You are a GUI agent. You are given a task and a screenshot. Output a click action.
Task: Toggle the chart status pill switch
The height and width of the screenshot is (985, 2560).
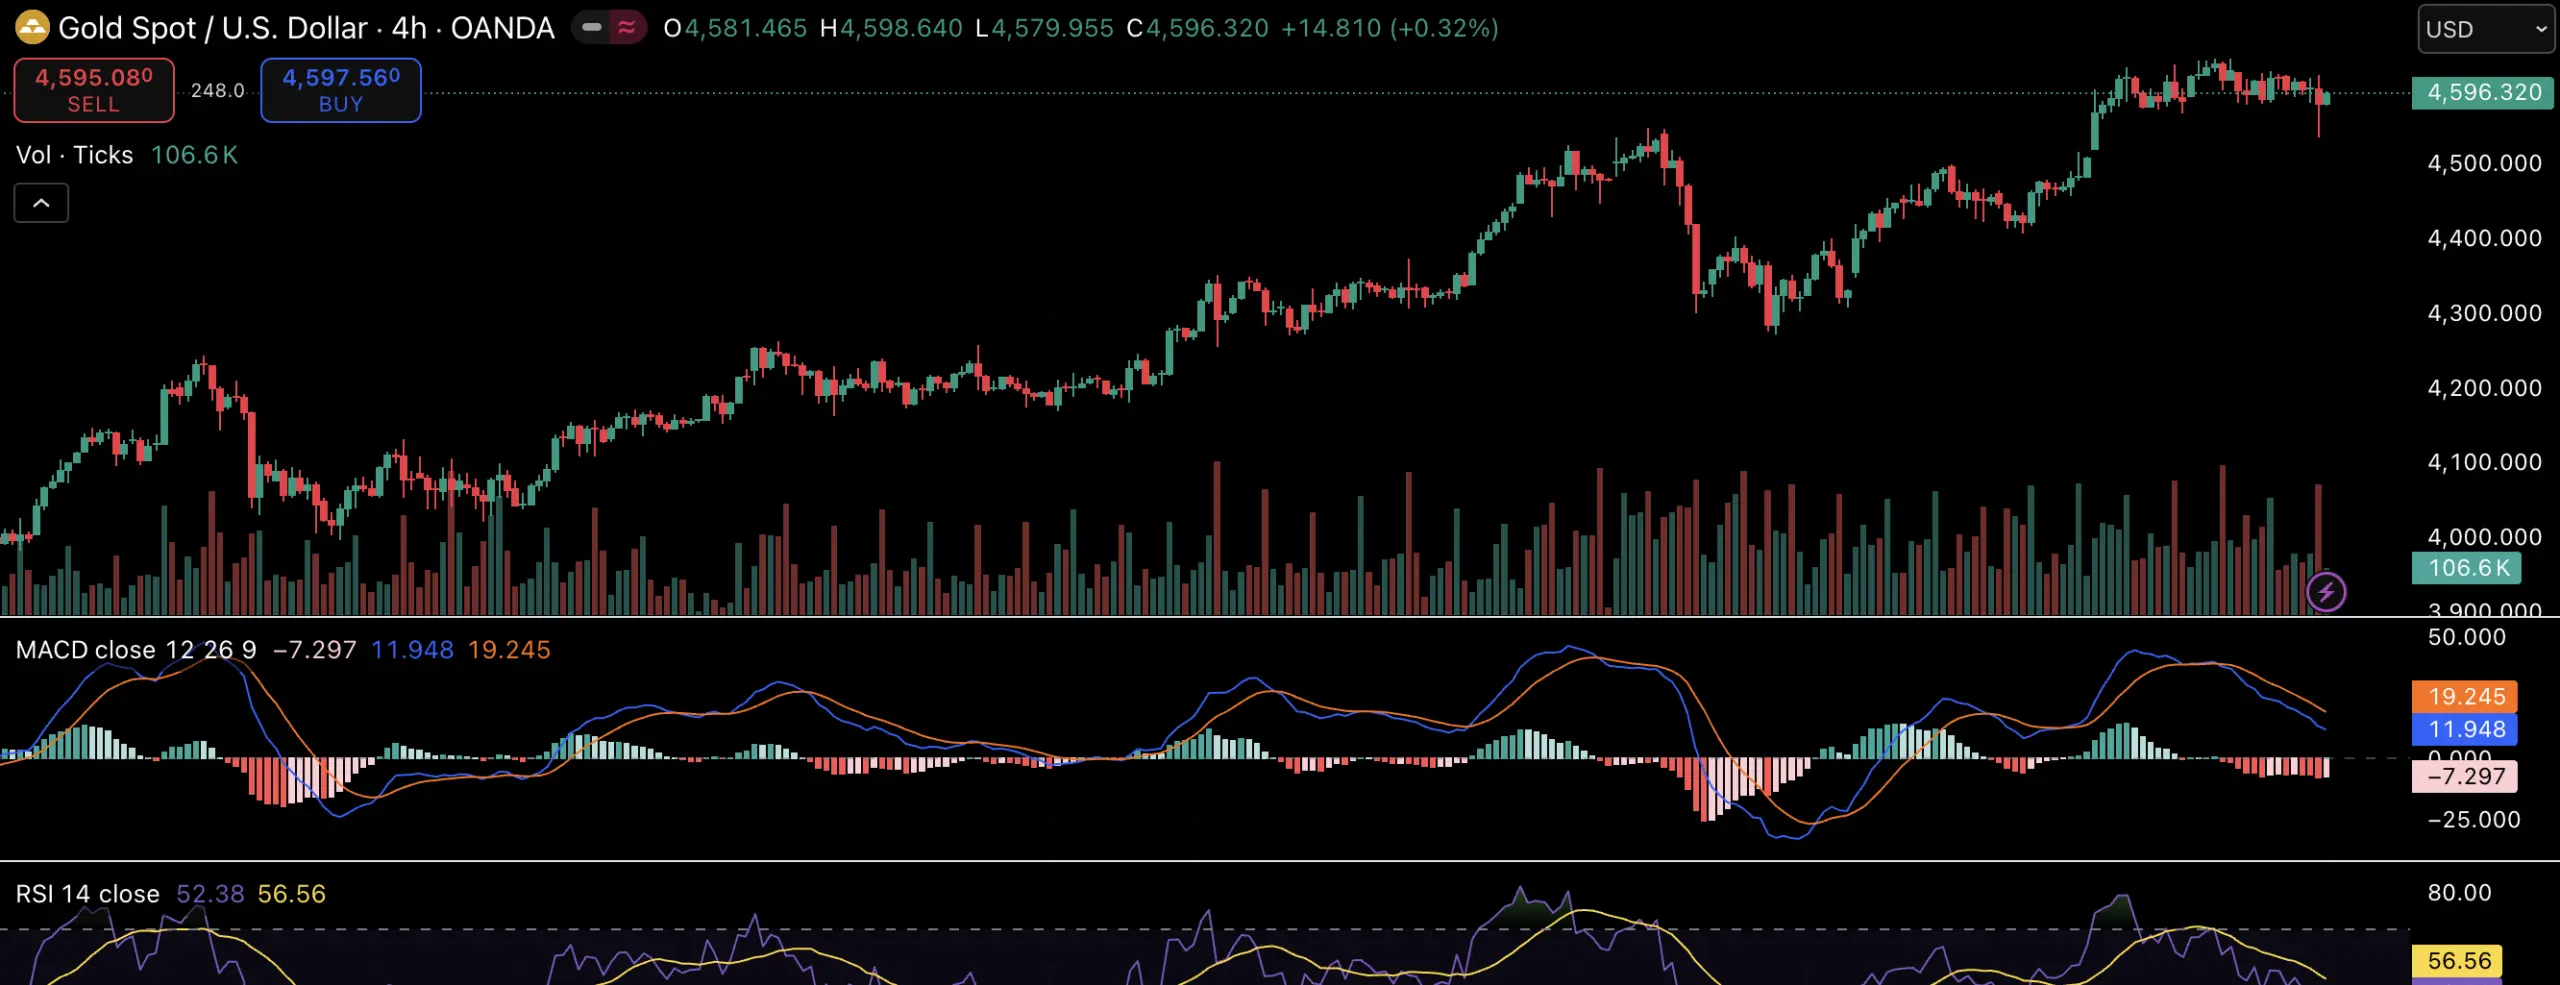click(x=592, y=29)
